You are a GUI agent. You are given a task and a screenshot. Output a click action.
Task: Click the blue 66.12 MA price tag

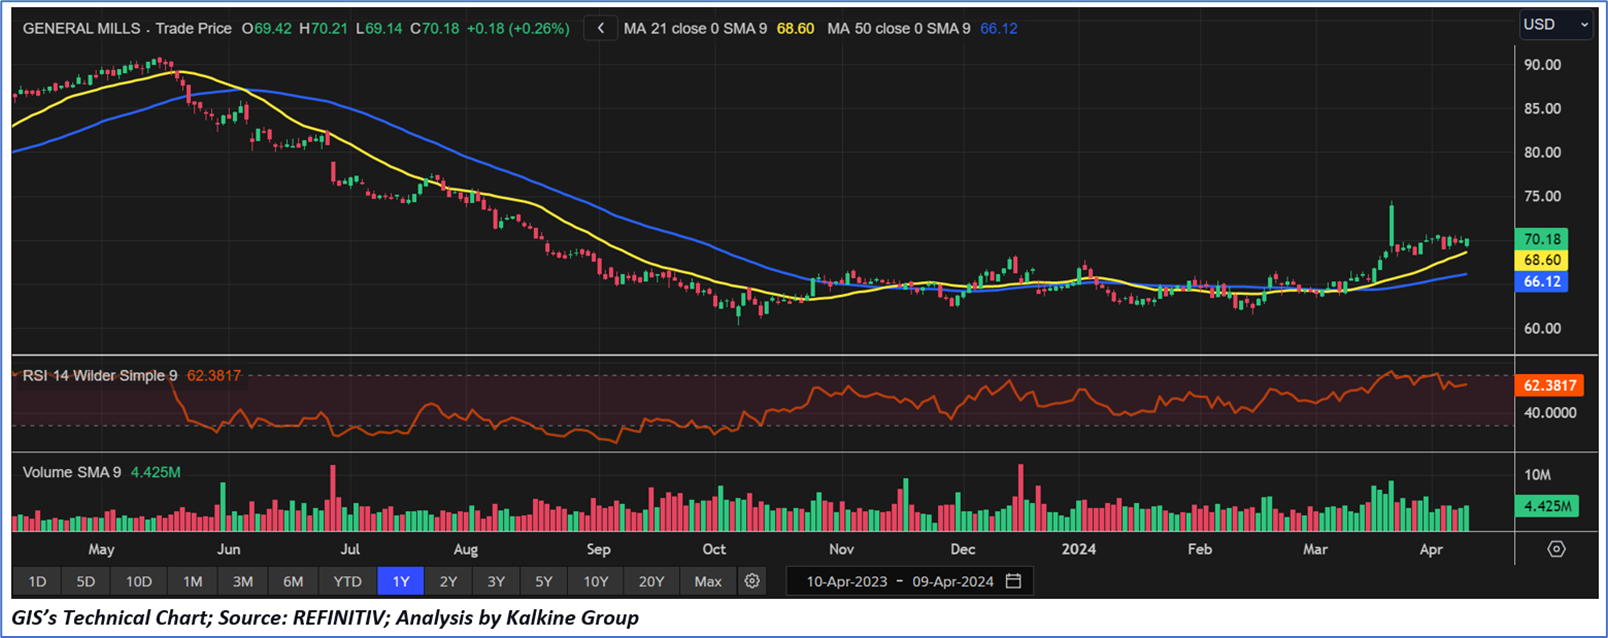coord(1542,282)
